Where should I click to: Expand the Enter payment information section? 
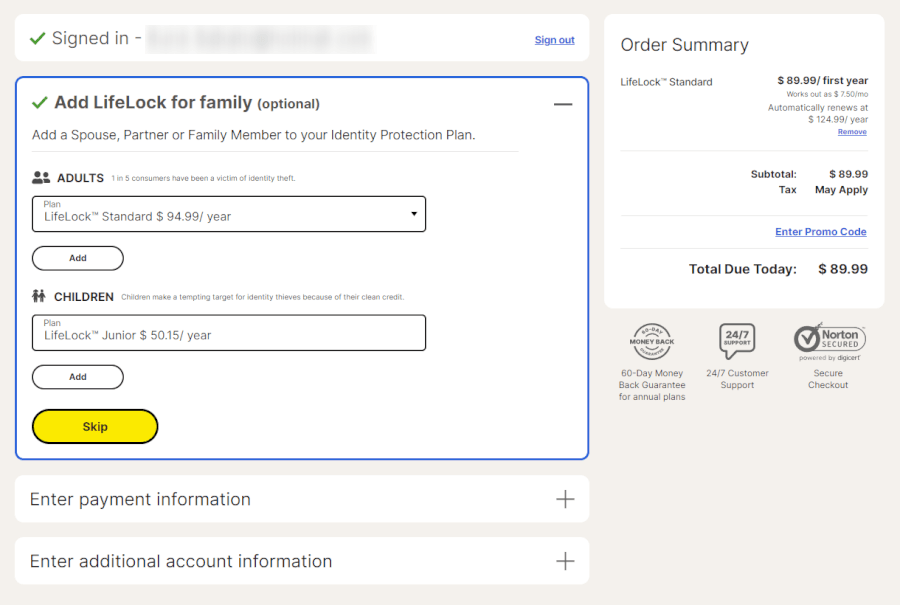coord(565,499)
